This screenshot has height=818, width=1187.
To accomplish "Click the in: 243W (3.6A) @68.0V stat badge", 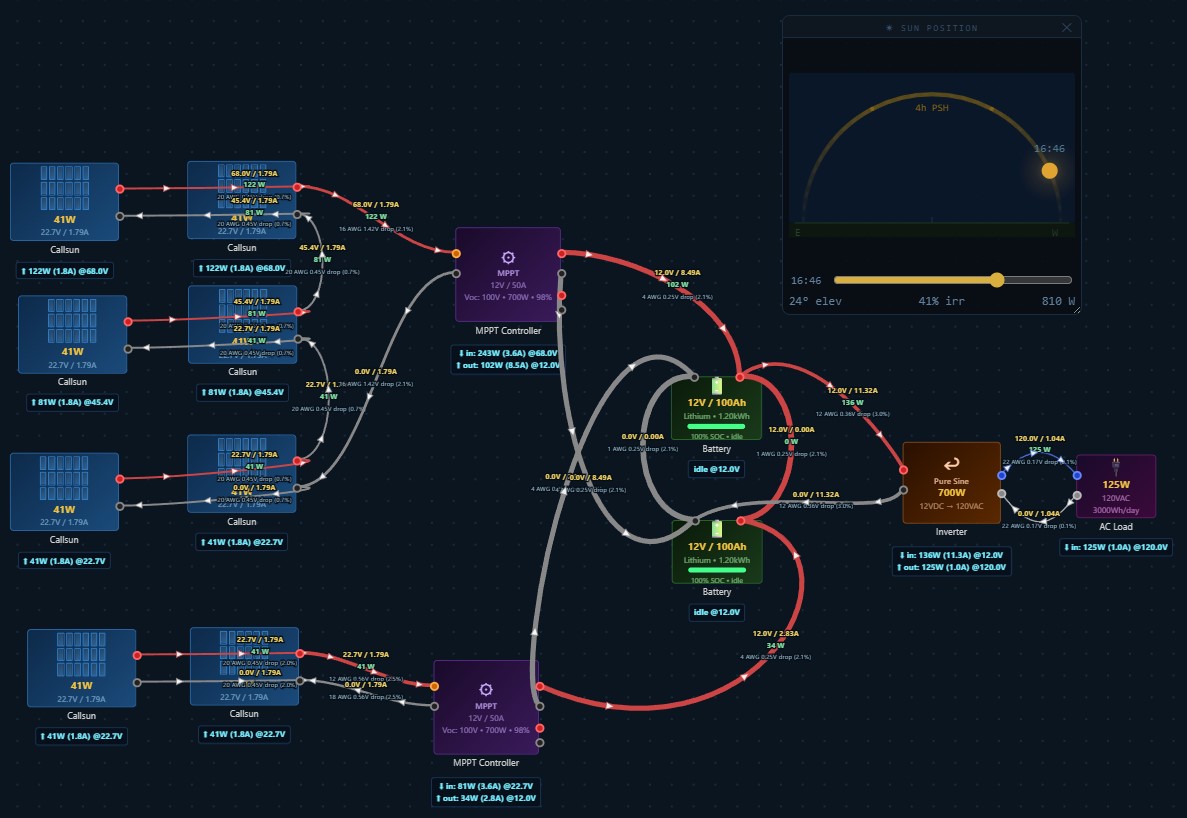I will click(508, 352).
